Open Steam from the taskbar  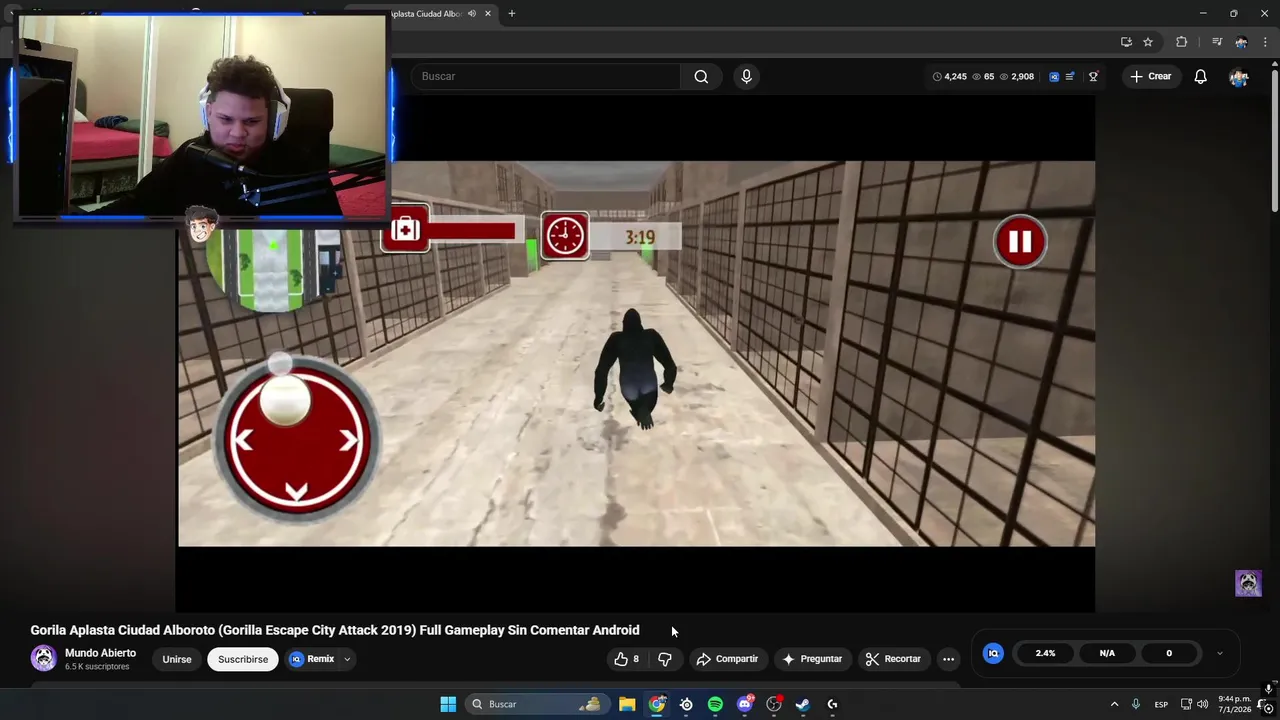[803, 704]
